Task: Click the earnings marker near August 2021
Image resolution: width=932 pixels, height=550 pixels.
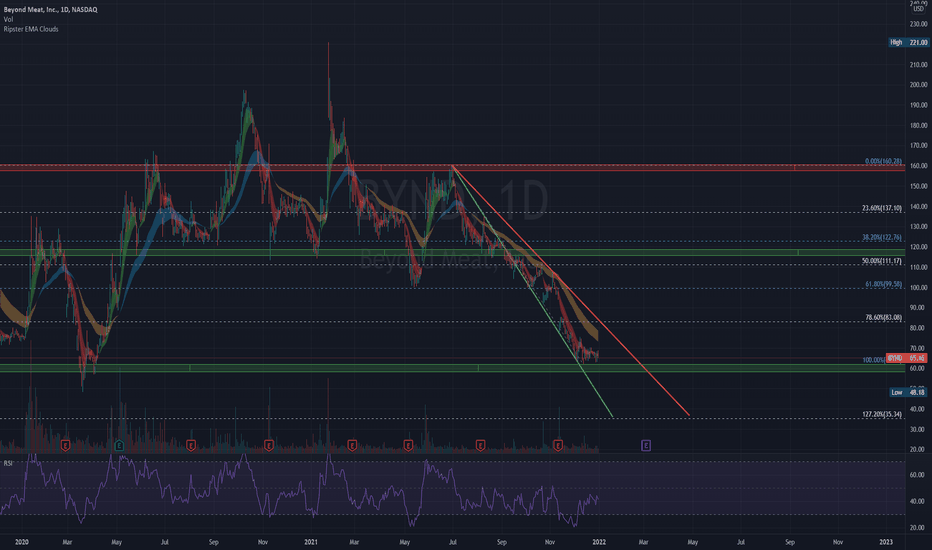Action: pyautogui.click(x=480, y=445)
